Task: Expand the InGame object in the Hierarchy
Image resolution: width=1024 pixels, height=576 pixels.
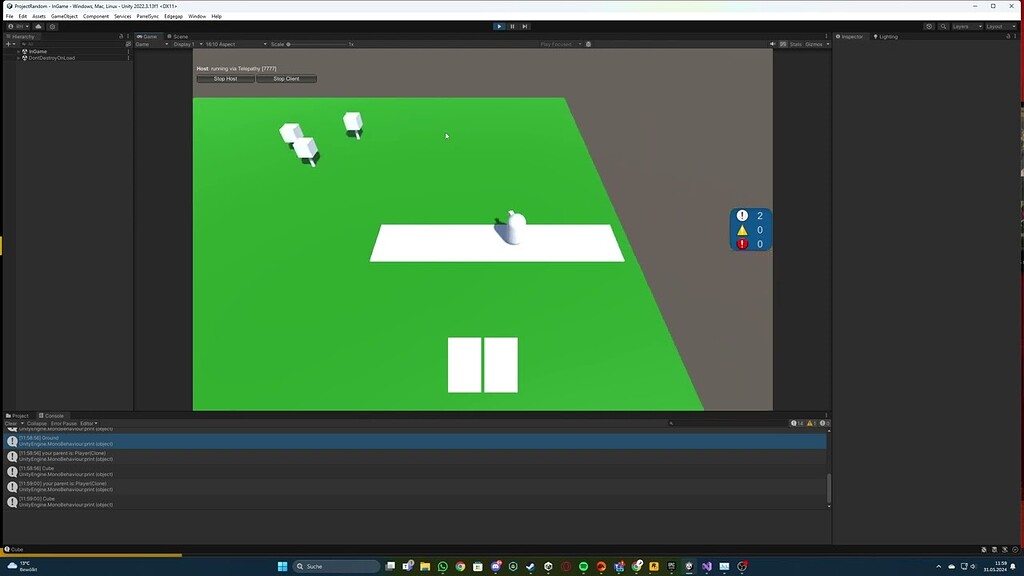Action: [x=16, y=51]
